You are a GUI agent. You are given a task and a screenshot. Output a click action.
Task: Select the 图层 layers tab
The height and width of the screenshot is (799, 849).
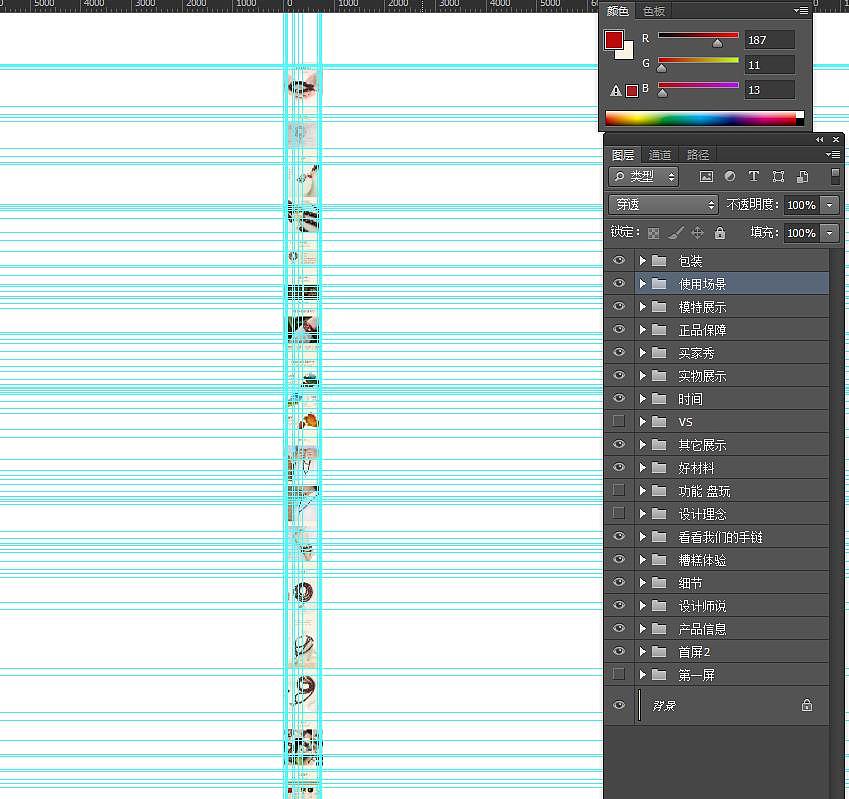623,155
